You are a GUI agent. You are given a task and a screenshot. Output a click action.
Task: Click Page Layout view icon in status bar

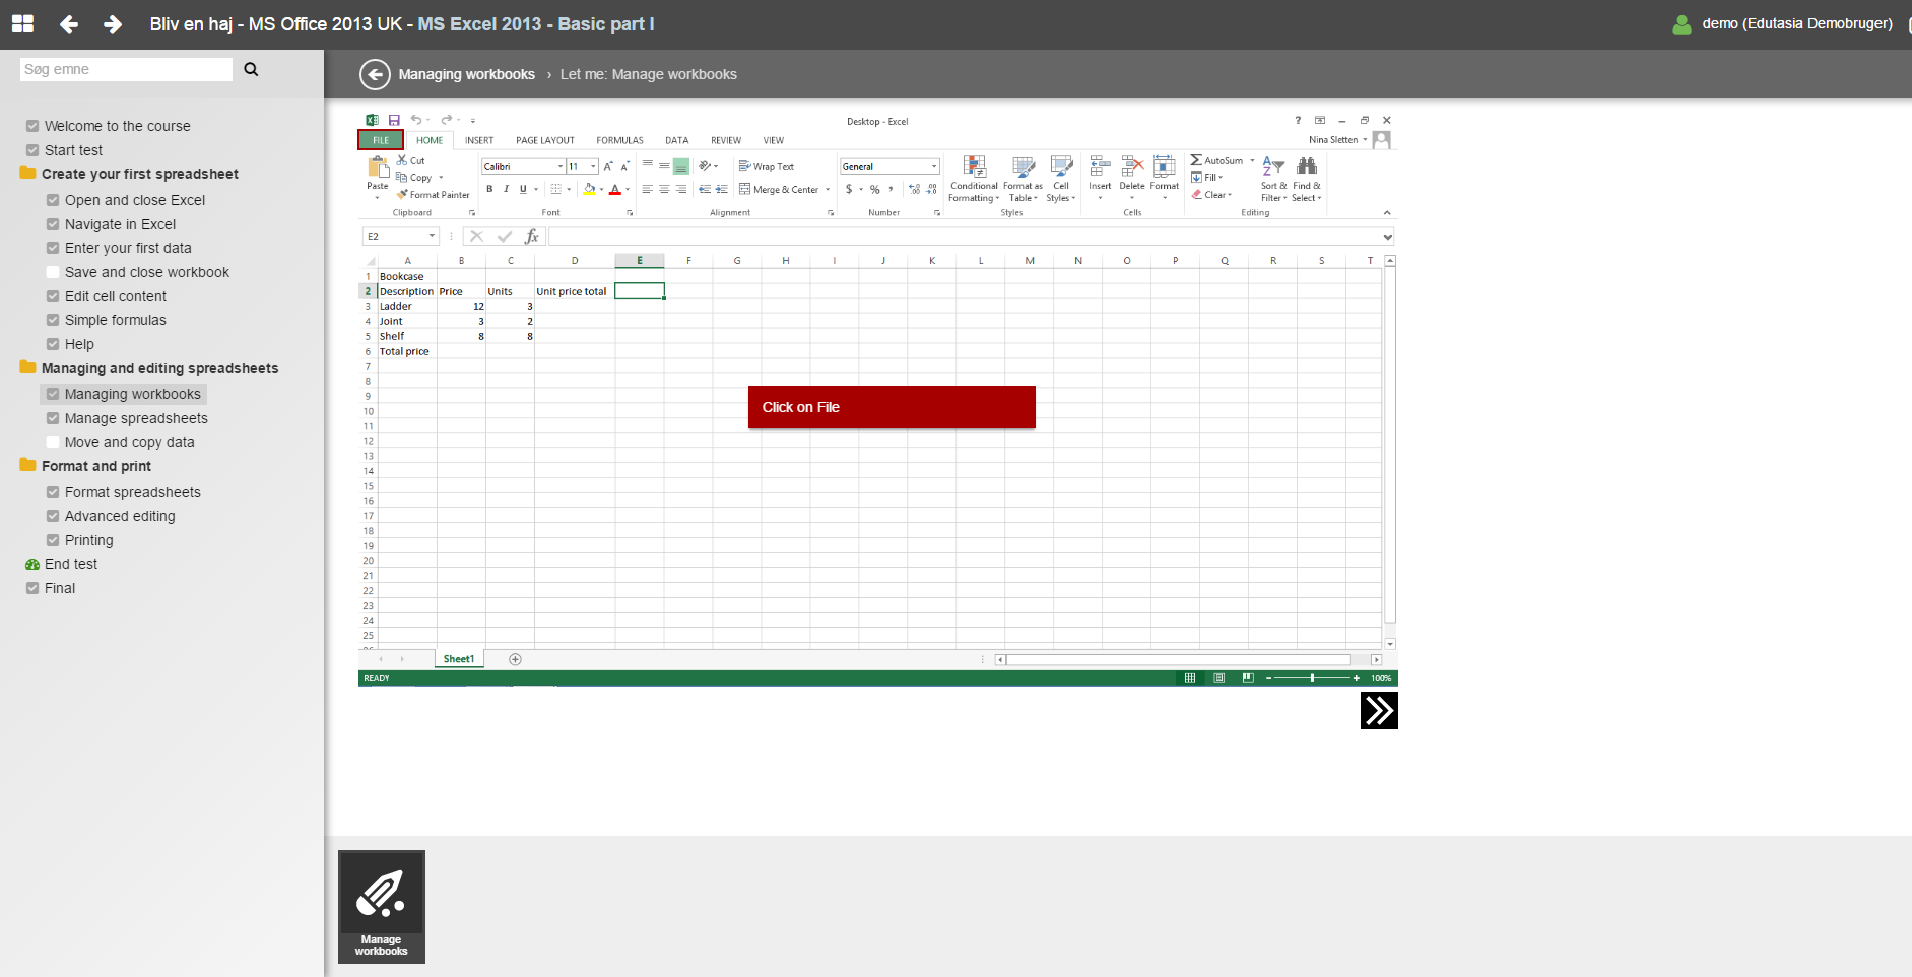tap(1219, 678)
